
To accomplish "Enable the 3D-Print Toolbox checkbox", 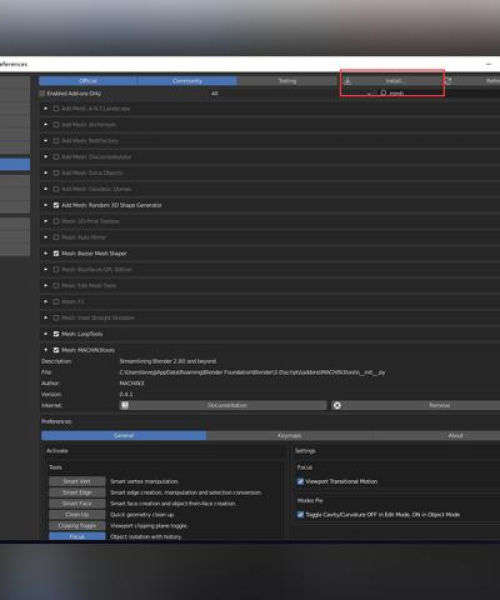I will (56, 221).
